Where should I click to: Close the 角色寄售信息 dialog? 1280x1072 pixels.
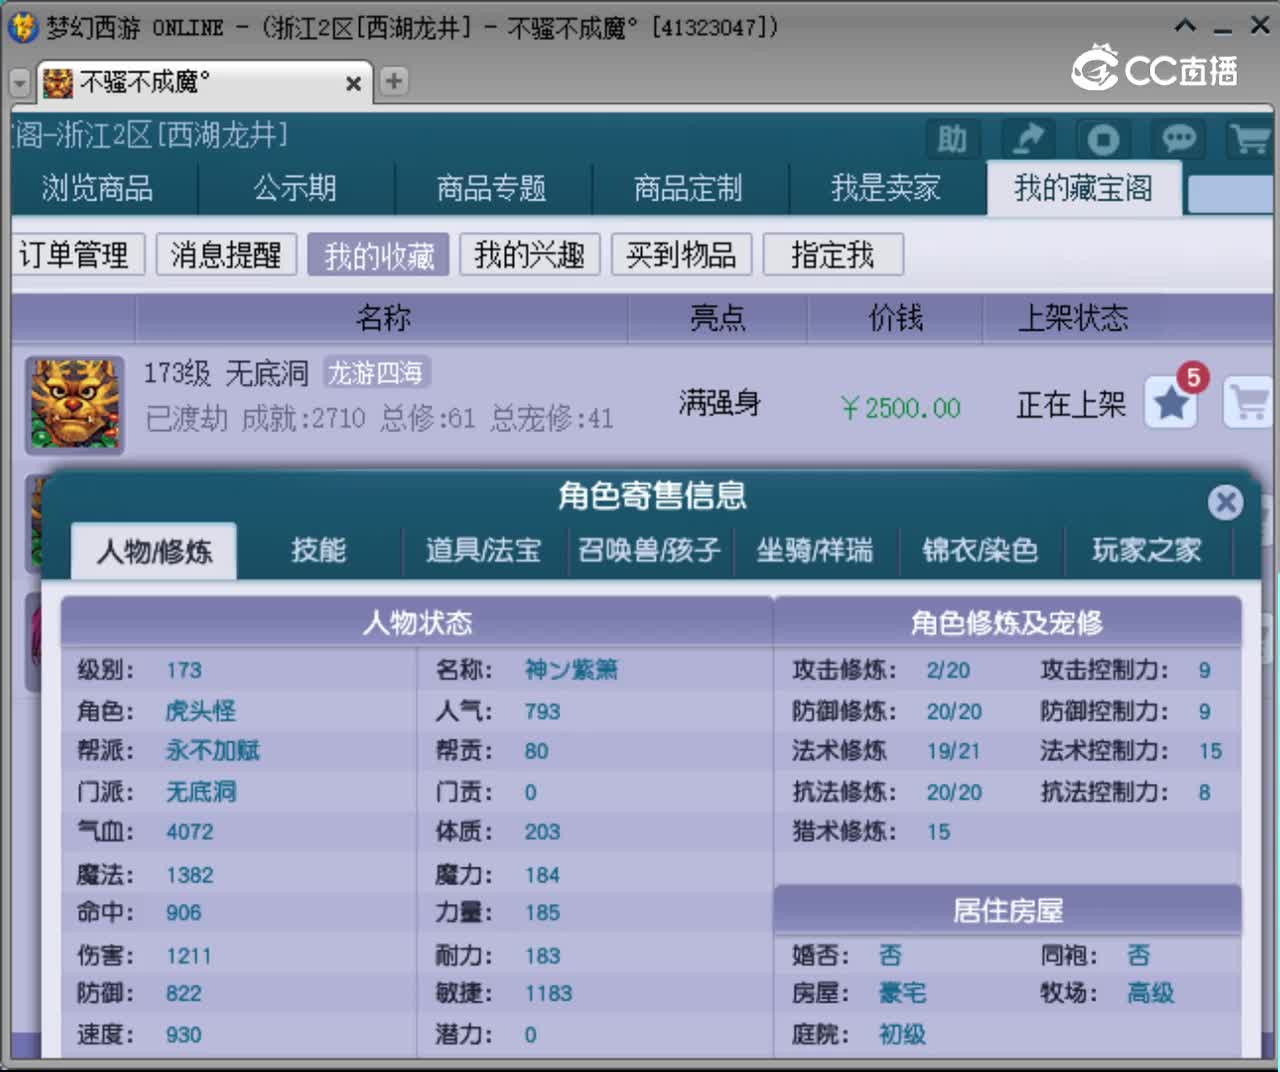click(x=1225, y=501)
